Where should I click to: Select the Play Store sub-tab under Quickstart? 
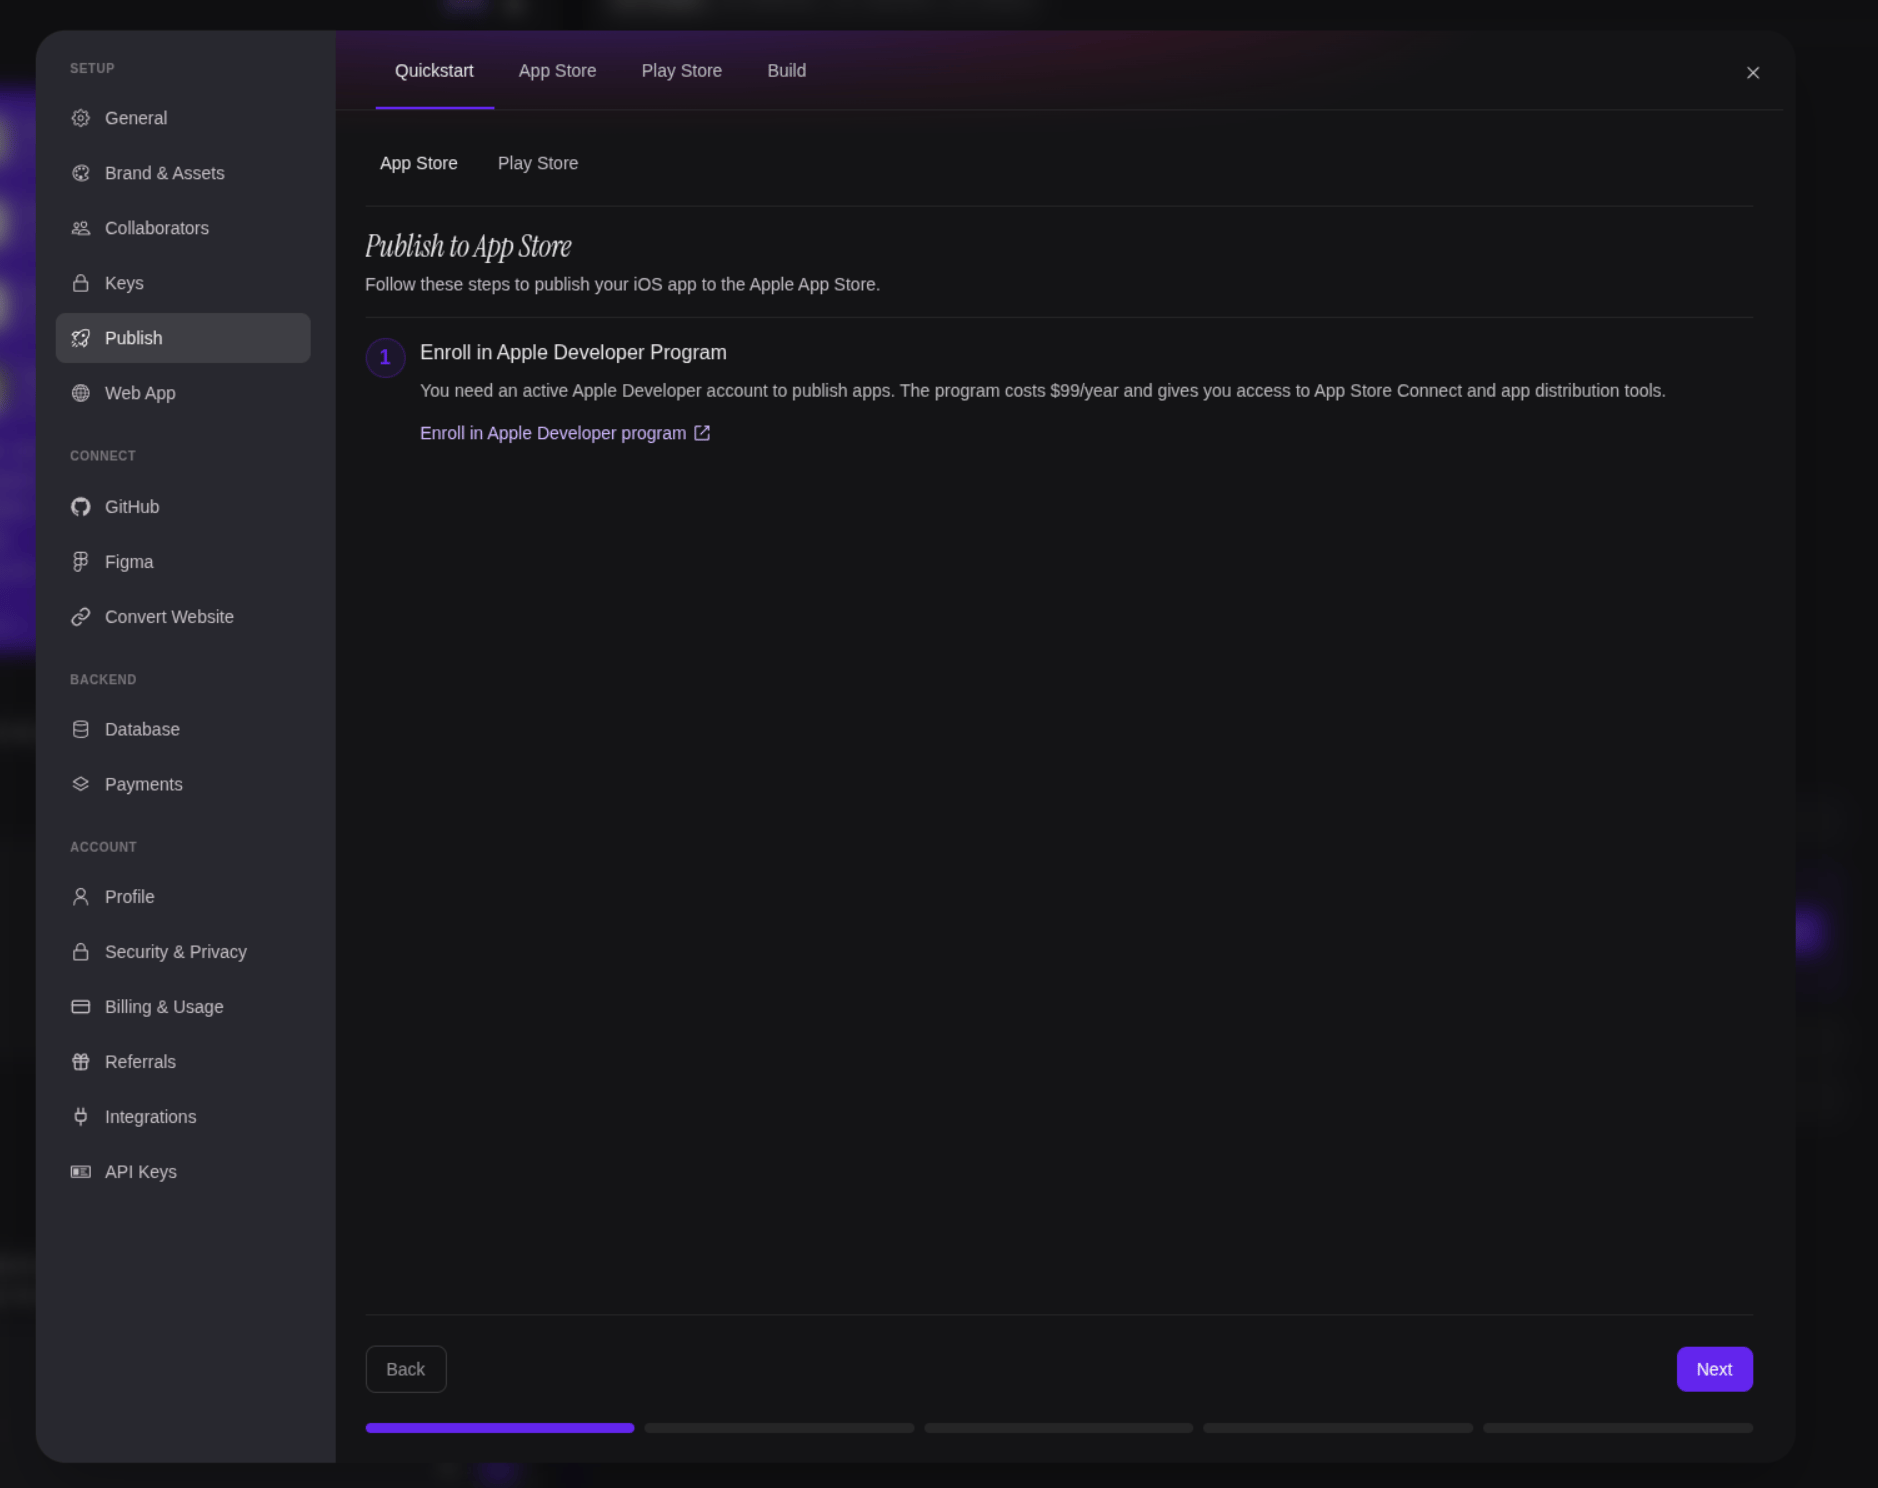pos(538,163)
